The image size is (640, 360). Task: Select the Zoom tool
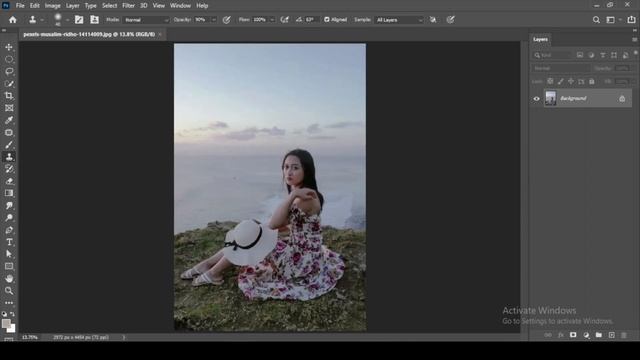click(x=9, y=291)
